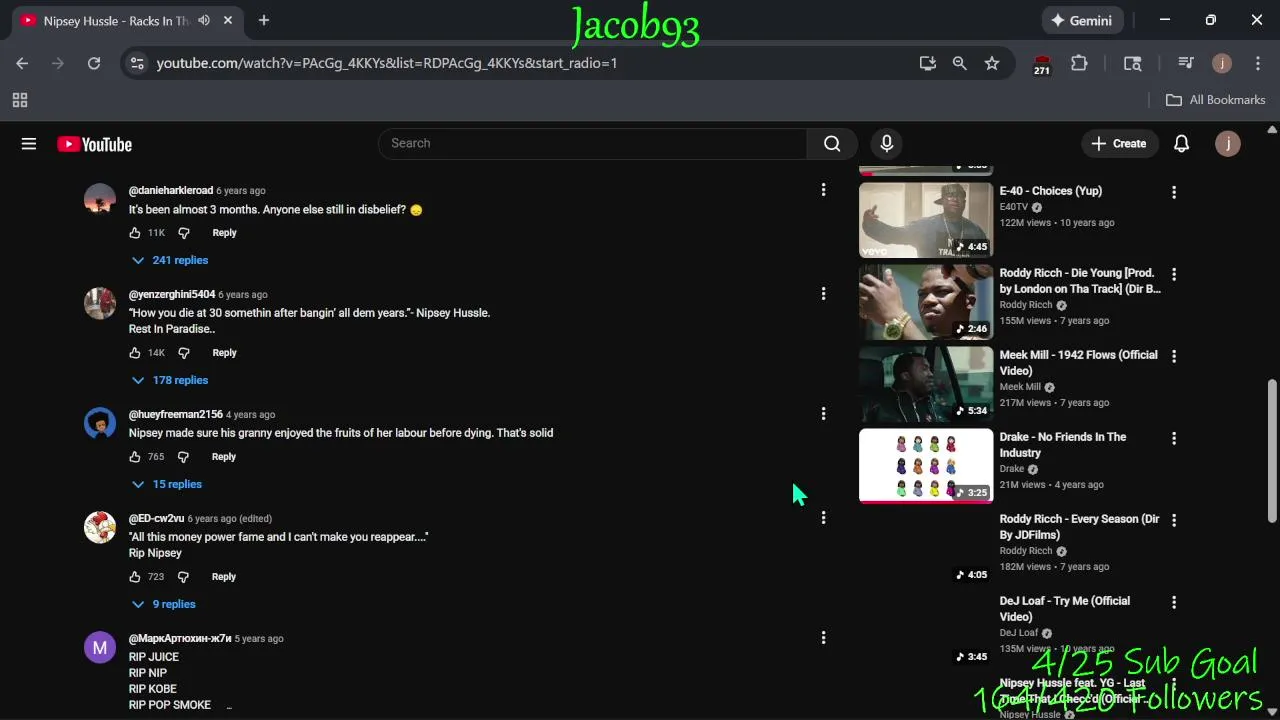Go to the YouTube home logo
This screenshot has height=720, width=1280.
95,144
